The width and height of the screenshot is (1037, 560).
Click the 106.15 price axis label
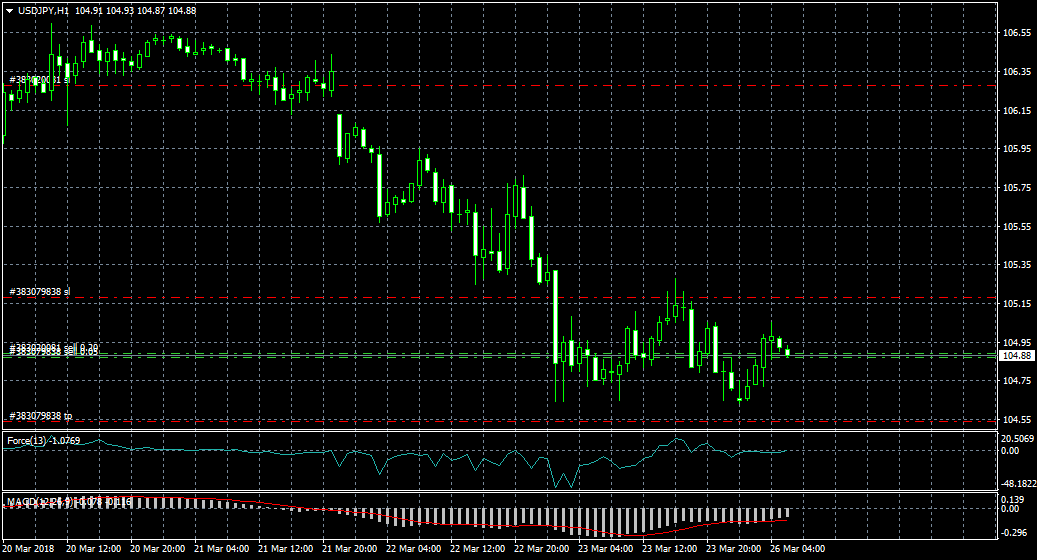pyautogui.click(x=1016, y=110)
